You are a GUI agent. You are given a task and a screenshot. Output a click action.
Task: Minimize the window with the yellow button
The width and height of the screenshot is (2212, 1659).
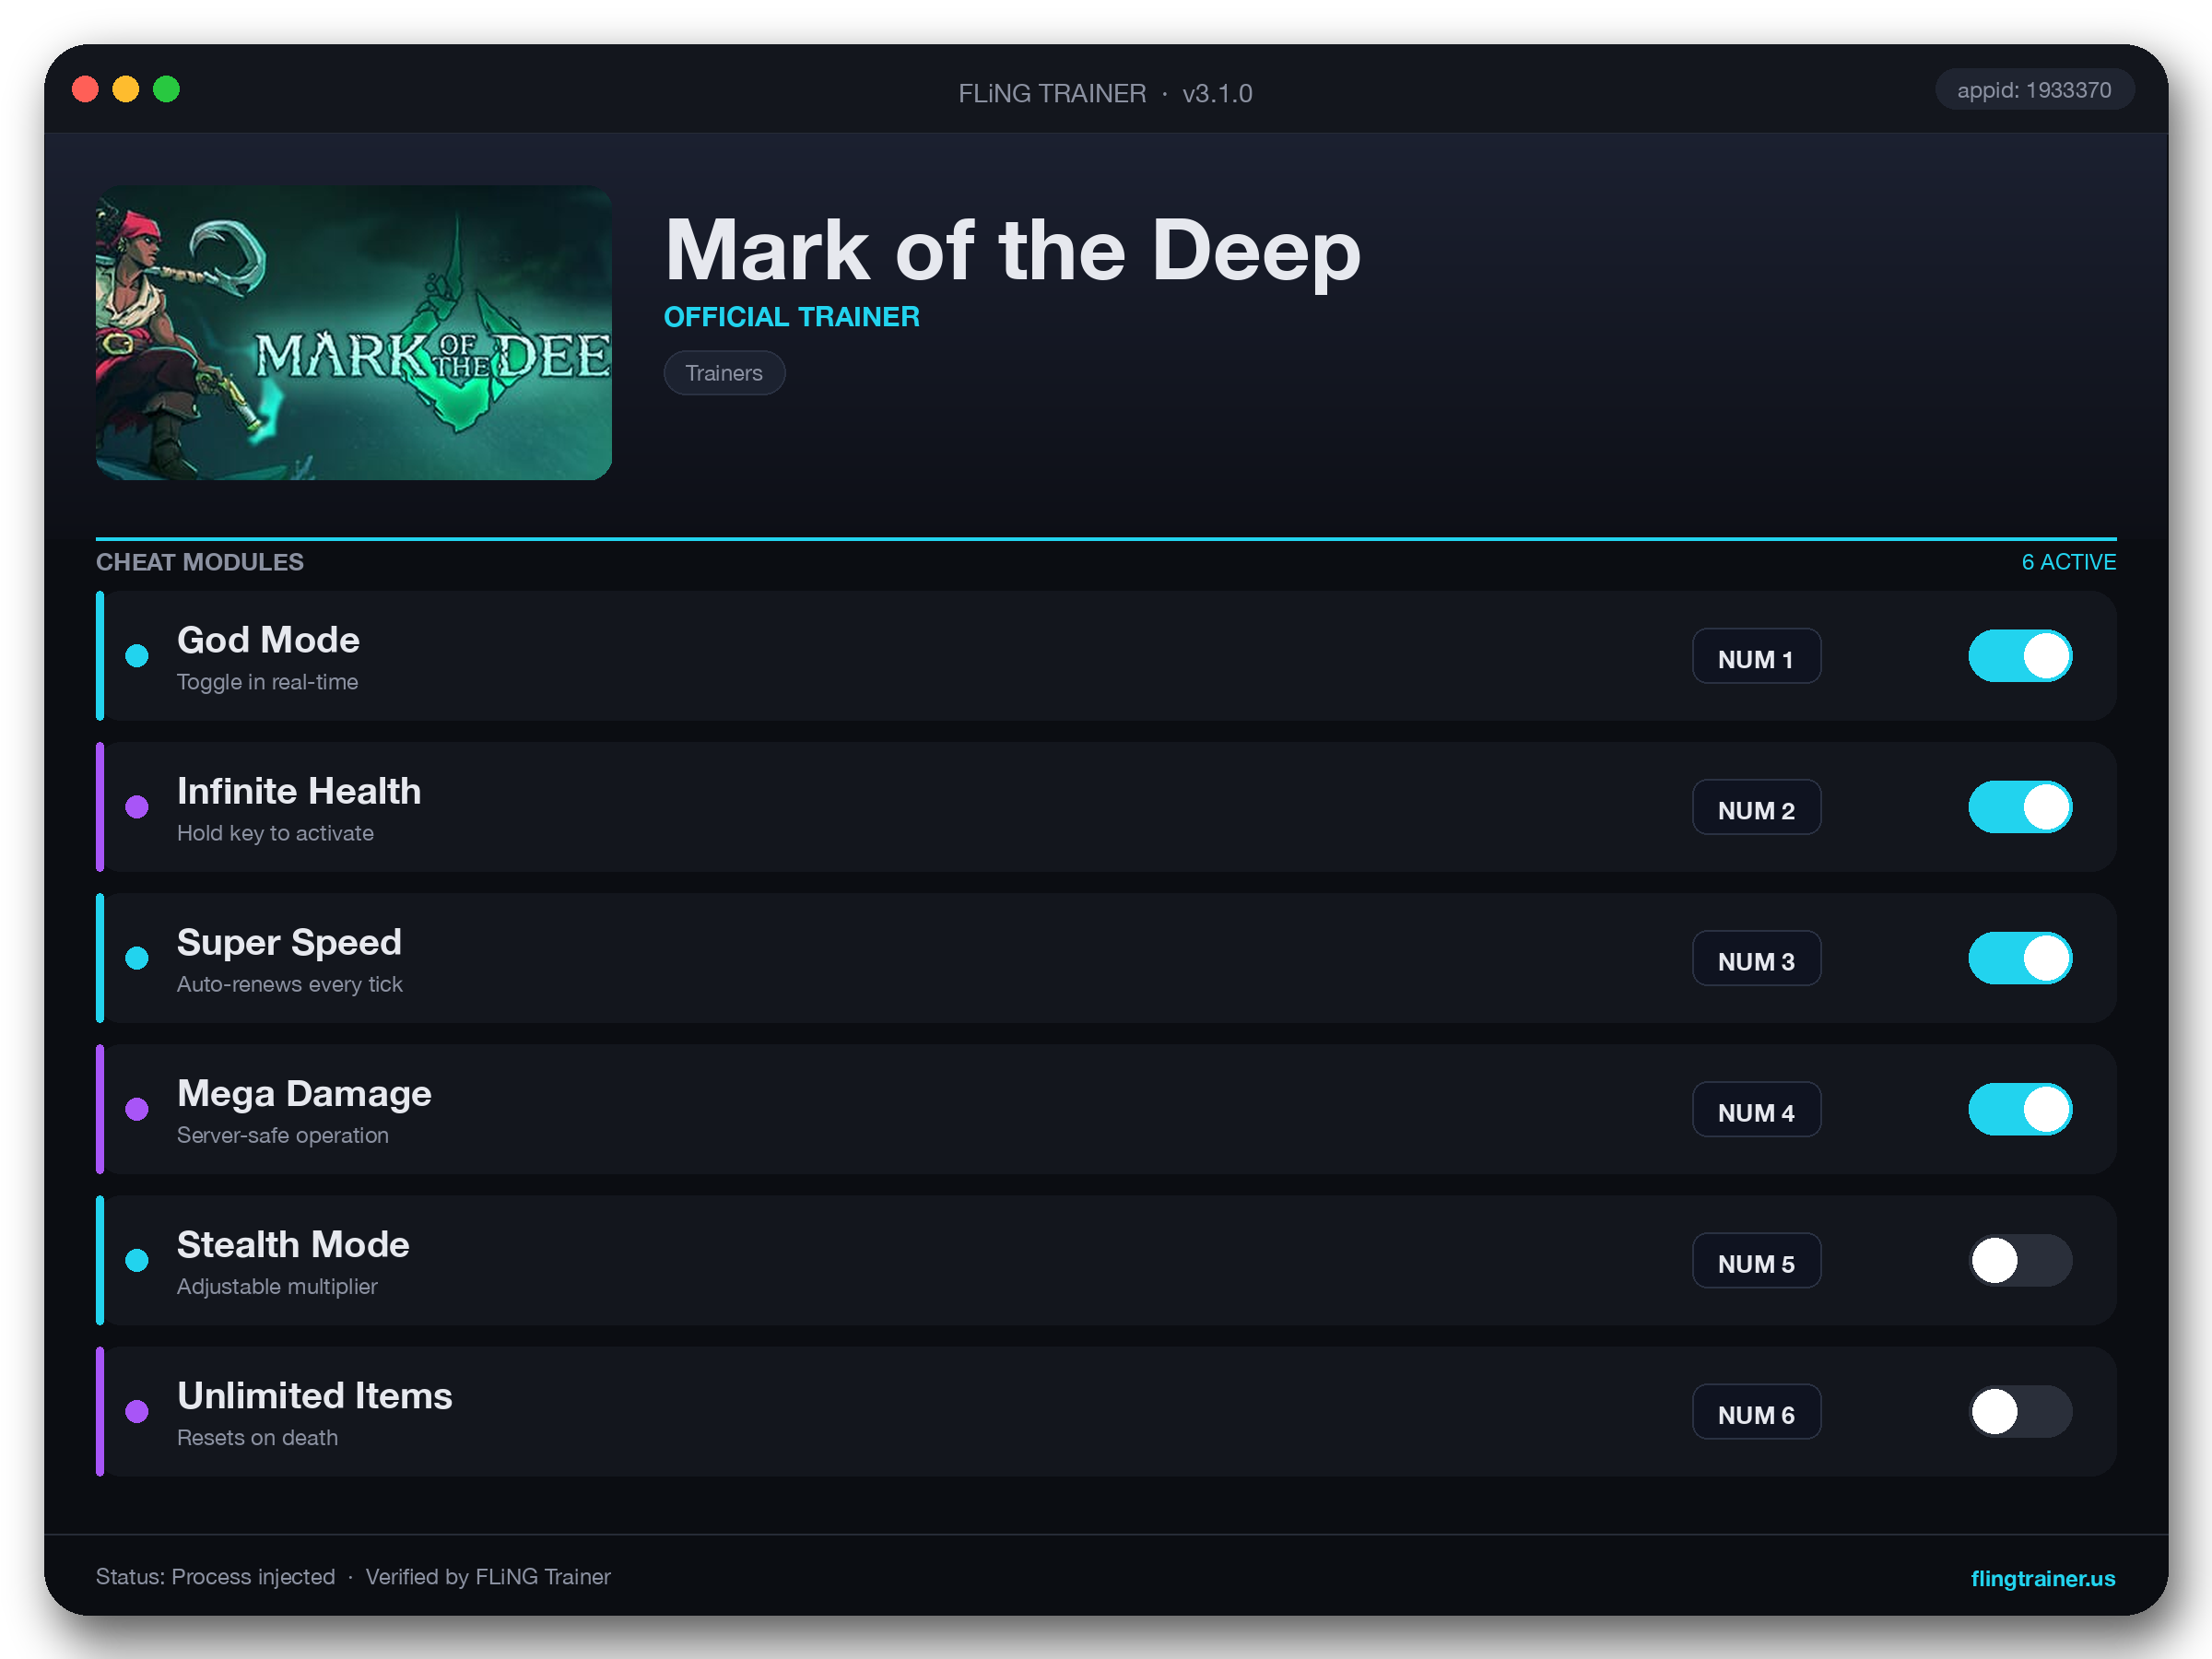pyautogui.click(x=126, y=90)
